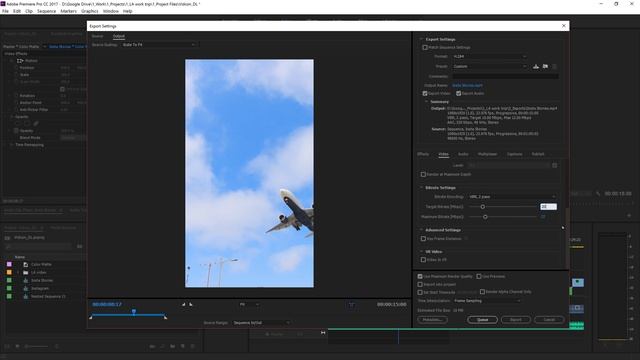Click the Instagram sequence icon in Project panel
Image resolution: width=640 pixels, height=360 pixels.
pyautogui.click(x=26, y=288)
